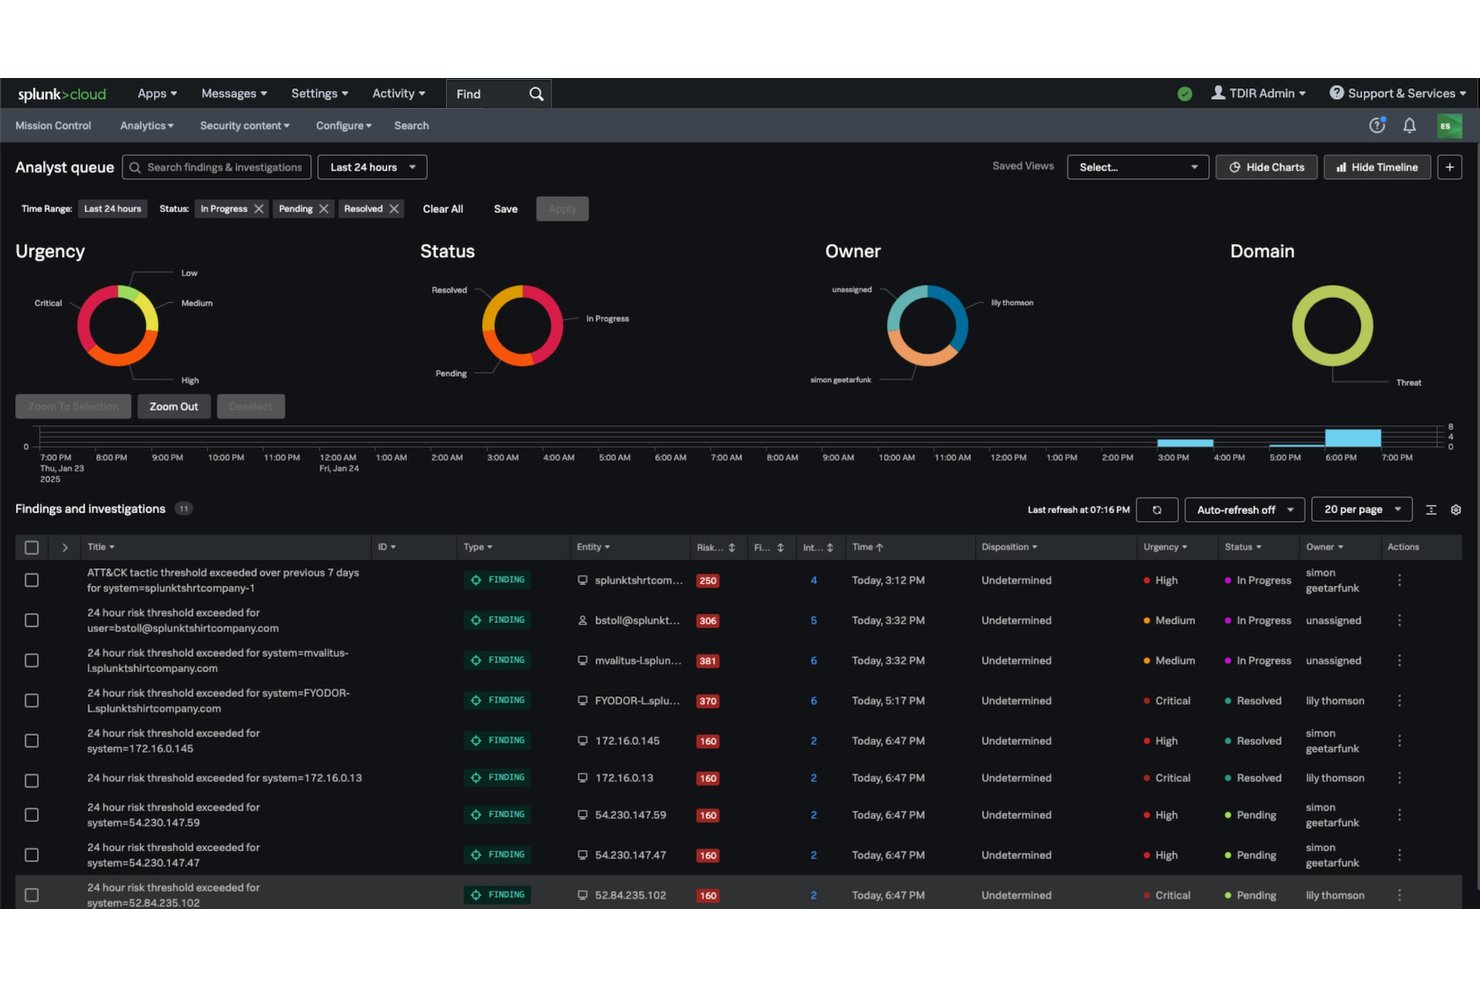This screenshot has height=987, width=1480.
Task: Click the 3:00 PM timeline bar
Action: tap(1185, 443)
